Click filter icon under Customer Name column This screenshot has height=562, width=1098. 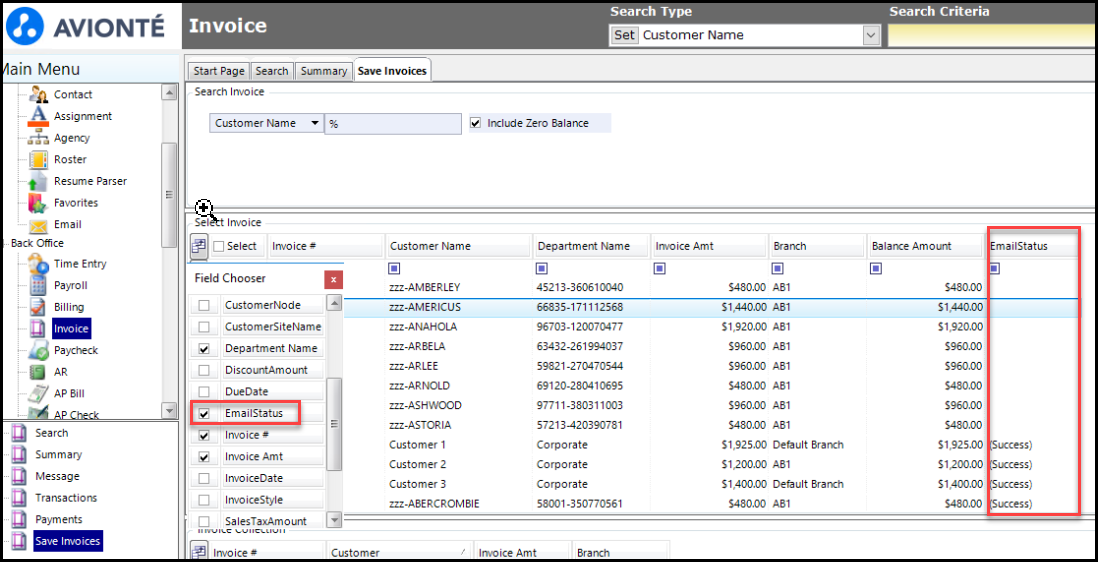click(394, 268)
